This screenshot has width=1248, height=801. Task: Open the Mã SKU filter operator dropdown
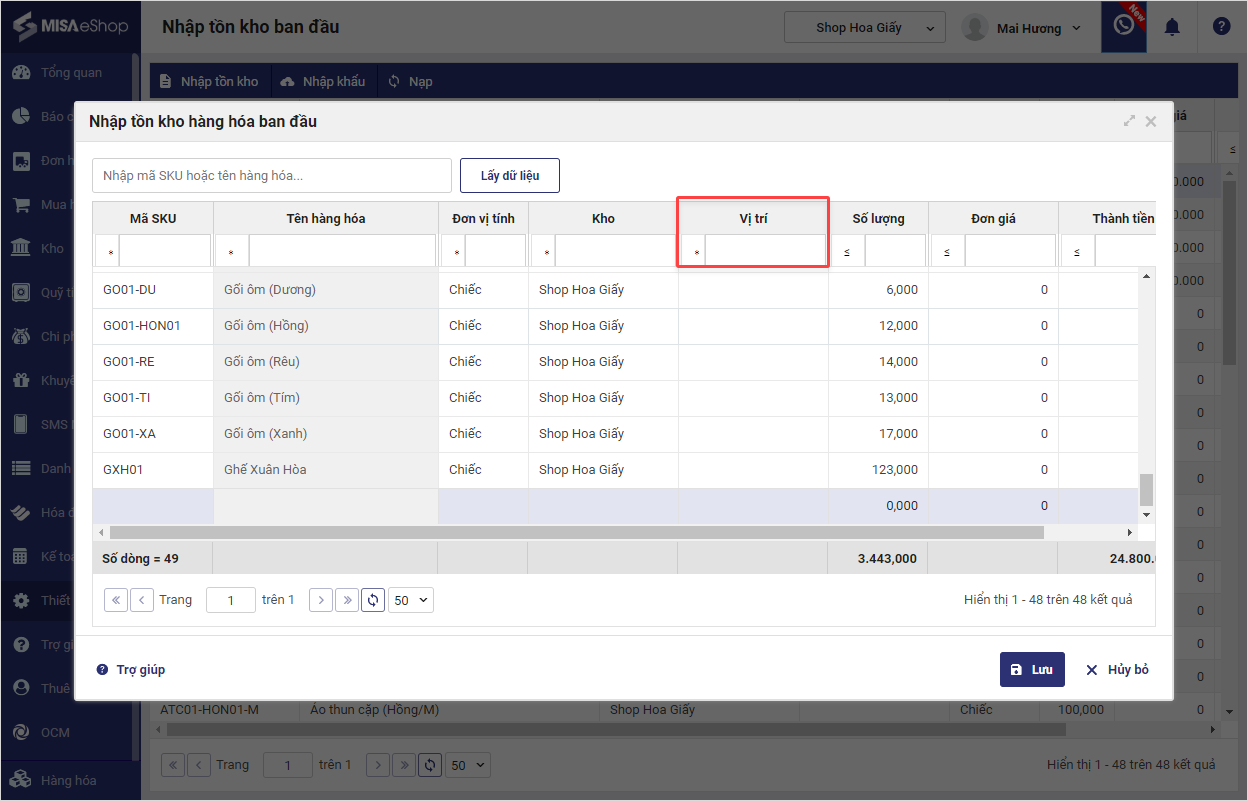click(107, 251)
